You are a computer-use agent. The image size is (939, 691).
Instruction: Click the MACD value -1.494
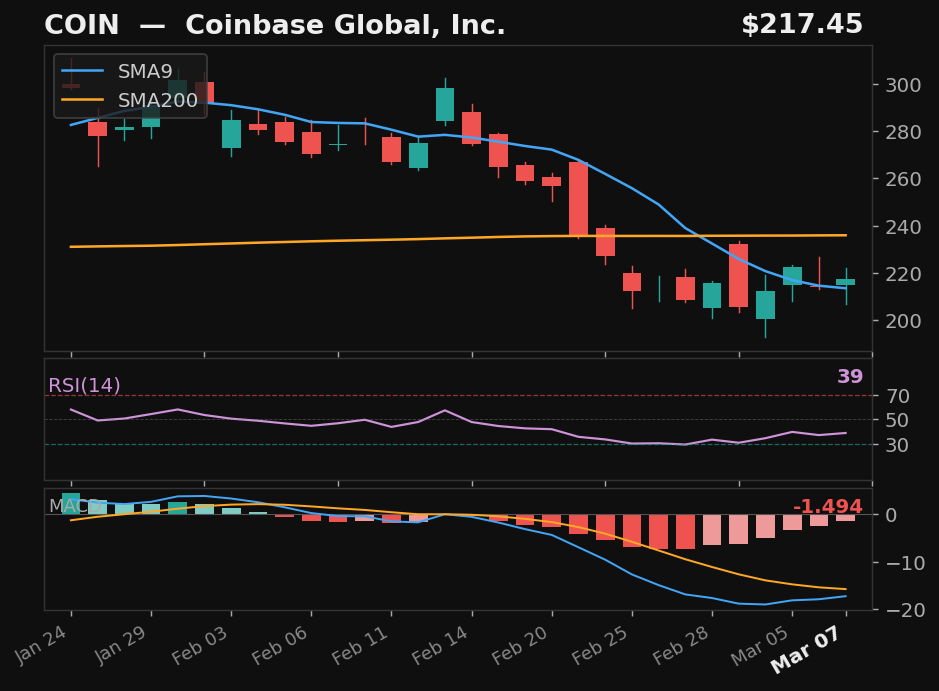tap(828, 507)
